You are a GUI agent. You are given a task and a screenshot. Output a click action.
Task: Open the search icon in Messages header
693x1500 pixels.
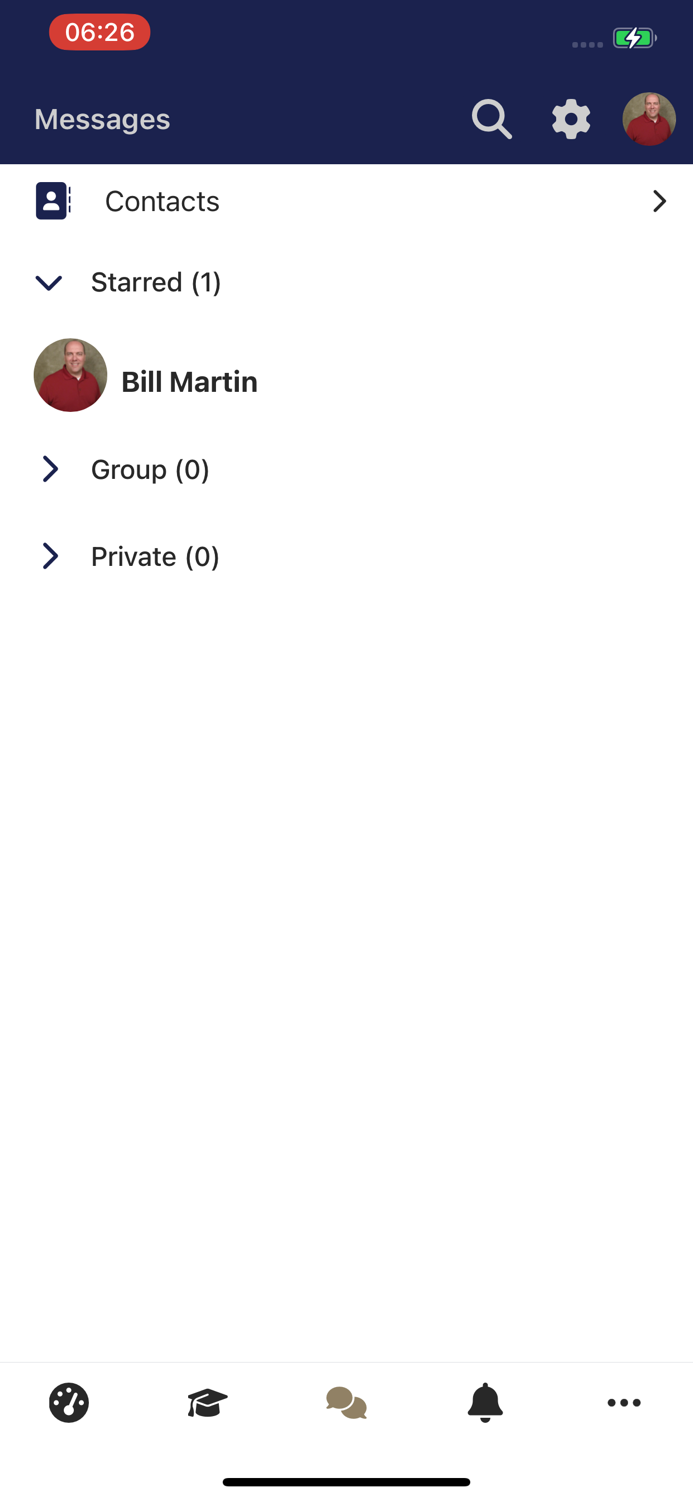pyautogui.click(x=491, y=119)
